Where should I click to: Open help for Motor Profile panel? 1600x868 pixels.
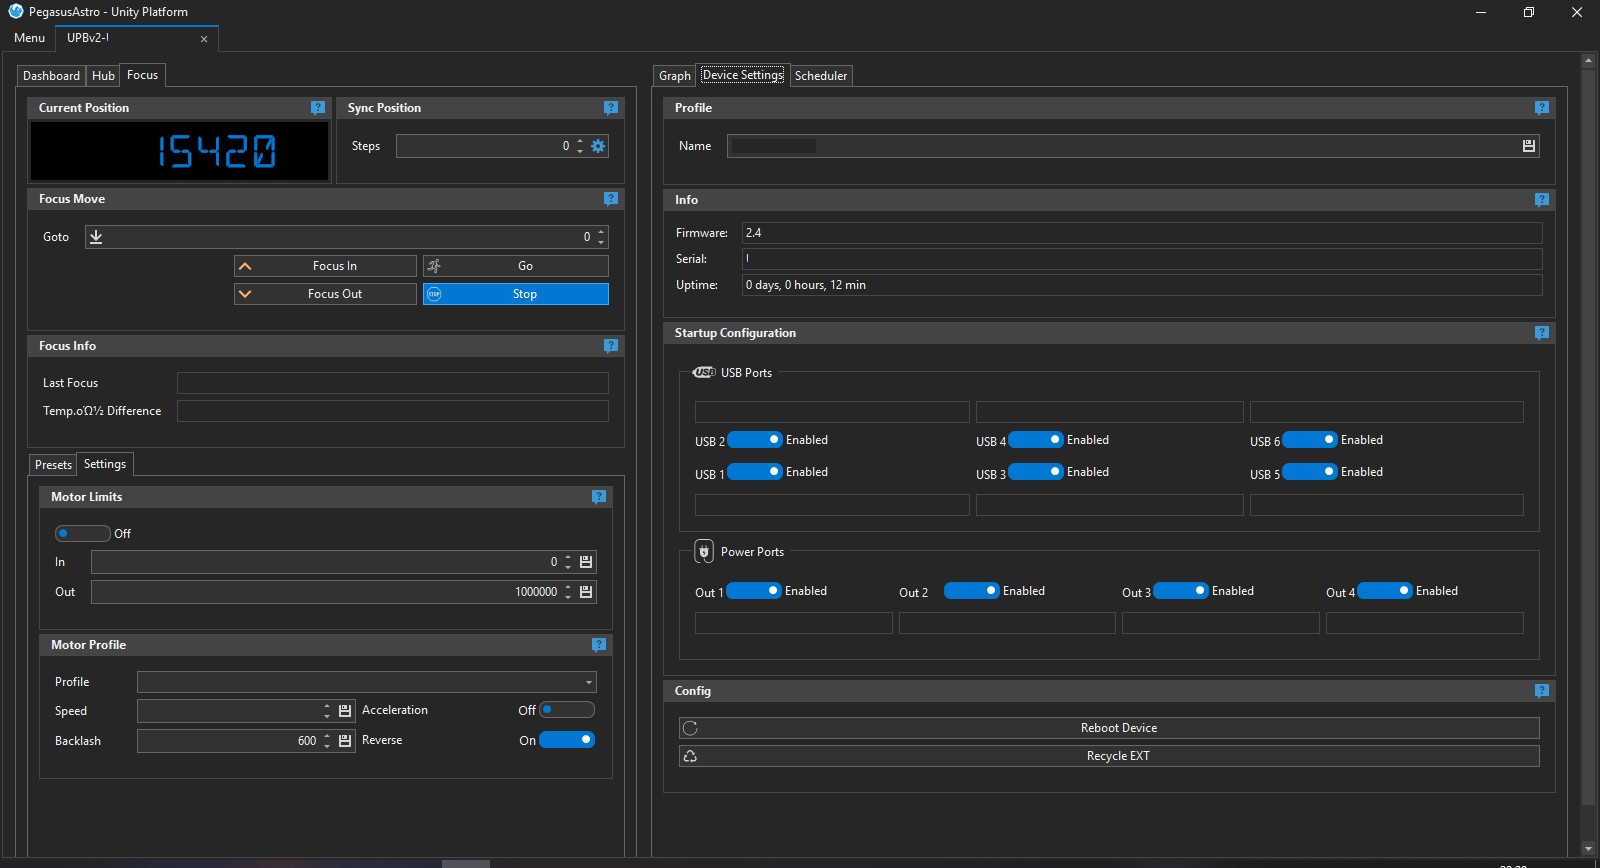point(599,645)
